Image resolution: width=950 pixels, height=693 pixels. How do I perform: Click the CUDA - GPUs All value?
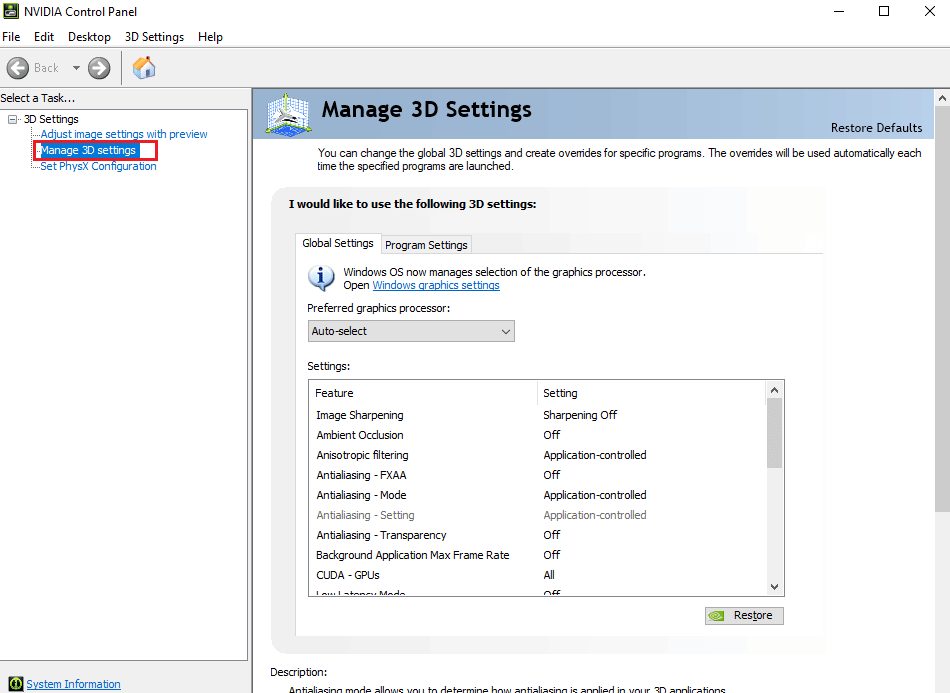coord(549,575)
